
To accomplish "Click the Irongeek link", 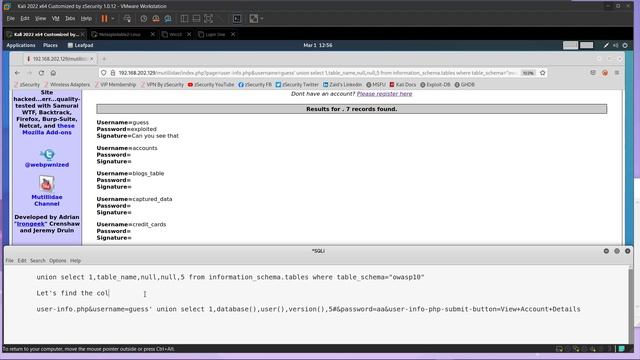I will [x=31, y=224].
